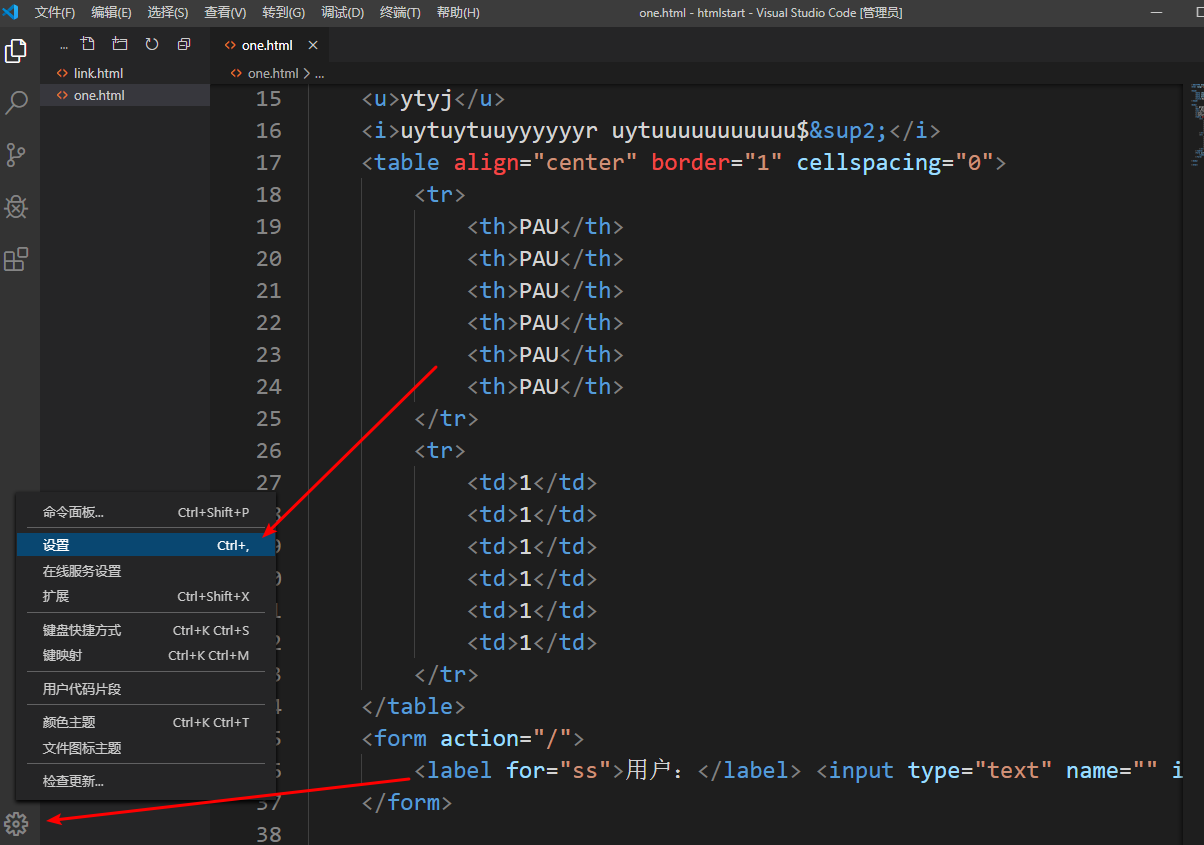Viewport: 1204px width, 845px height.
Task: Click the align attribute on line 17
Action: pos(486,162)
